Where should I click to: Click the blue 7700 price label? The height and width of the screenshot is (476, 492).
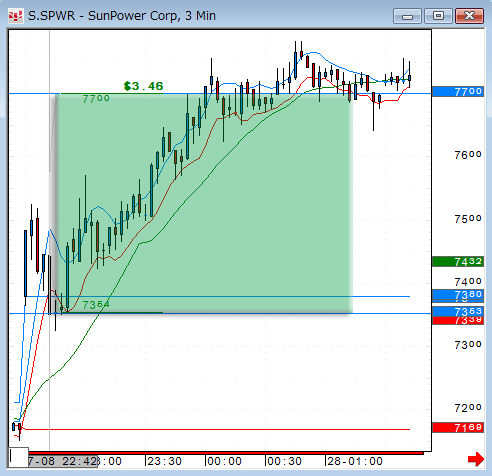click(458, 91)
